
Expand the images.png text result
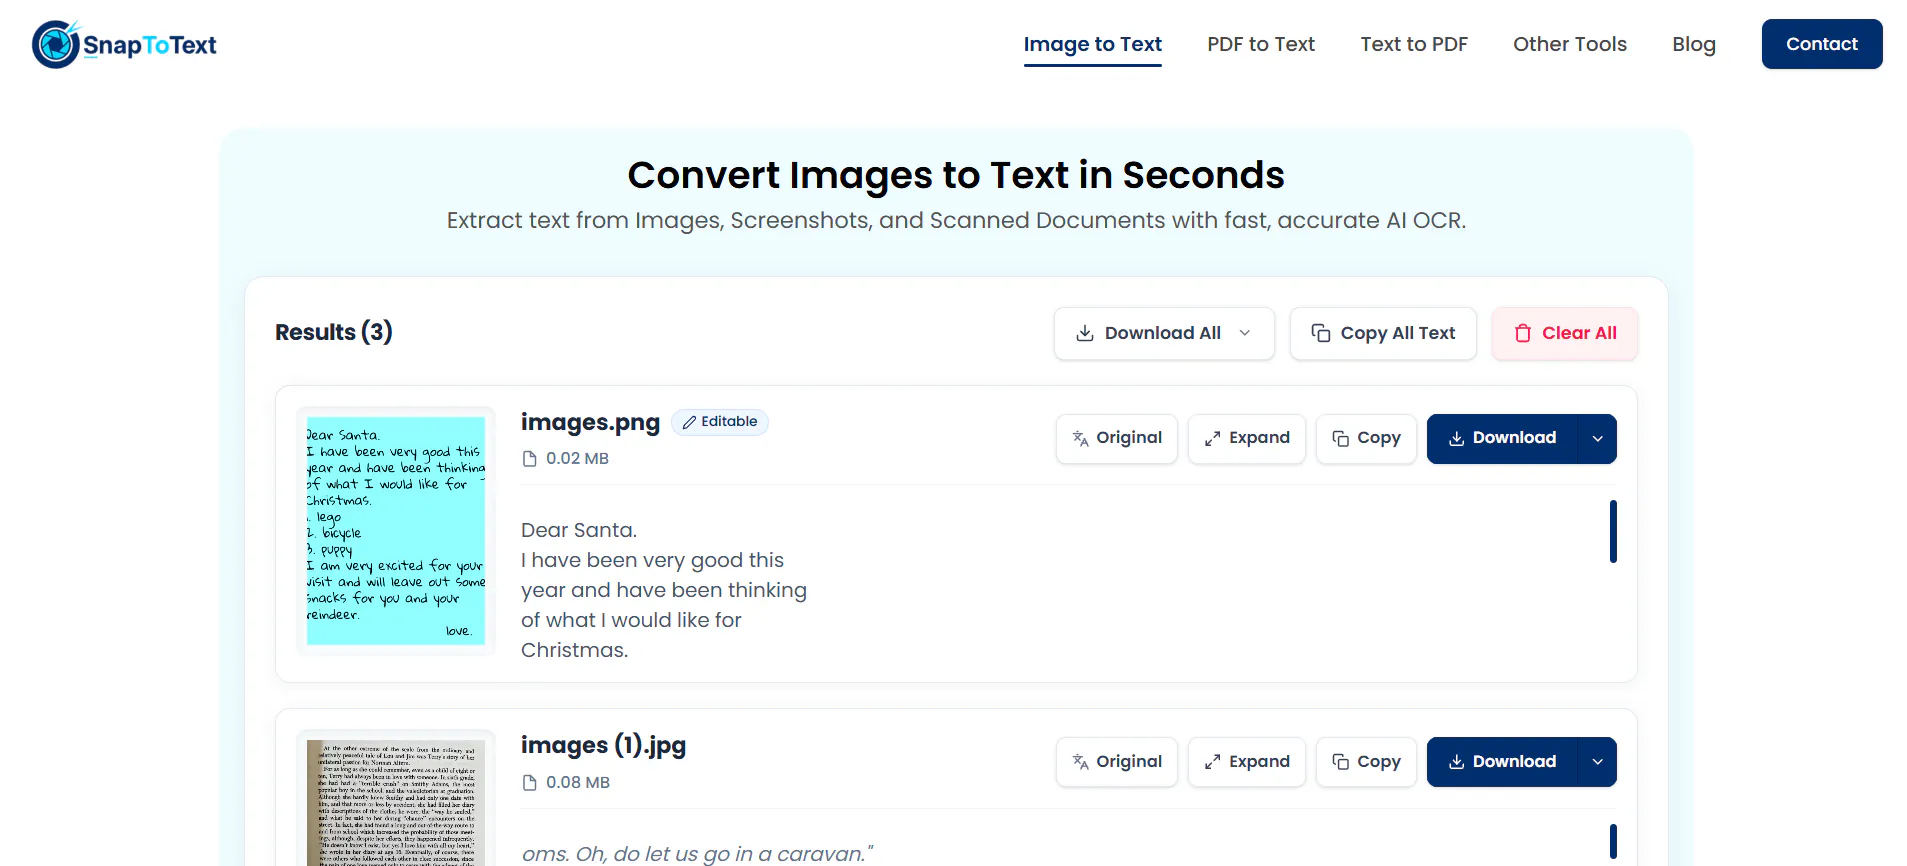pyautogui.click(x=1246, y=438)
